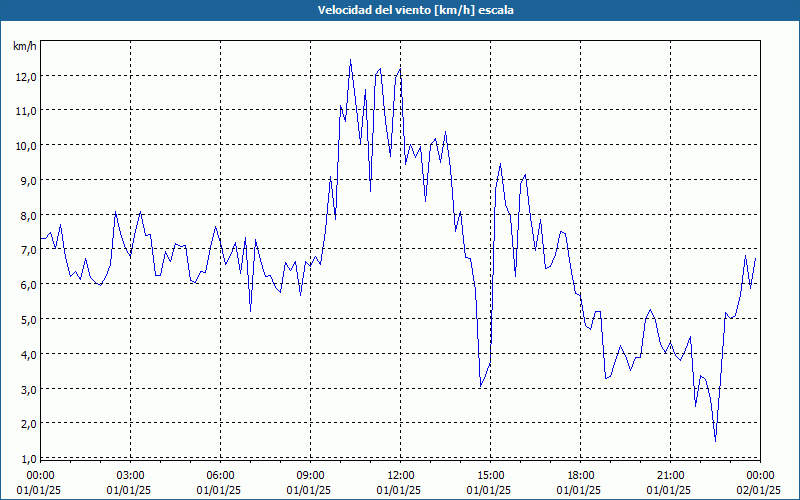Image resolution: width=800 pixels, height=500 pixels.
Task: Click the '12,0' y-axis label
Action: tap(26, 77)
